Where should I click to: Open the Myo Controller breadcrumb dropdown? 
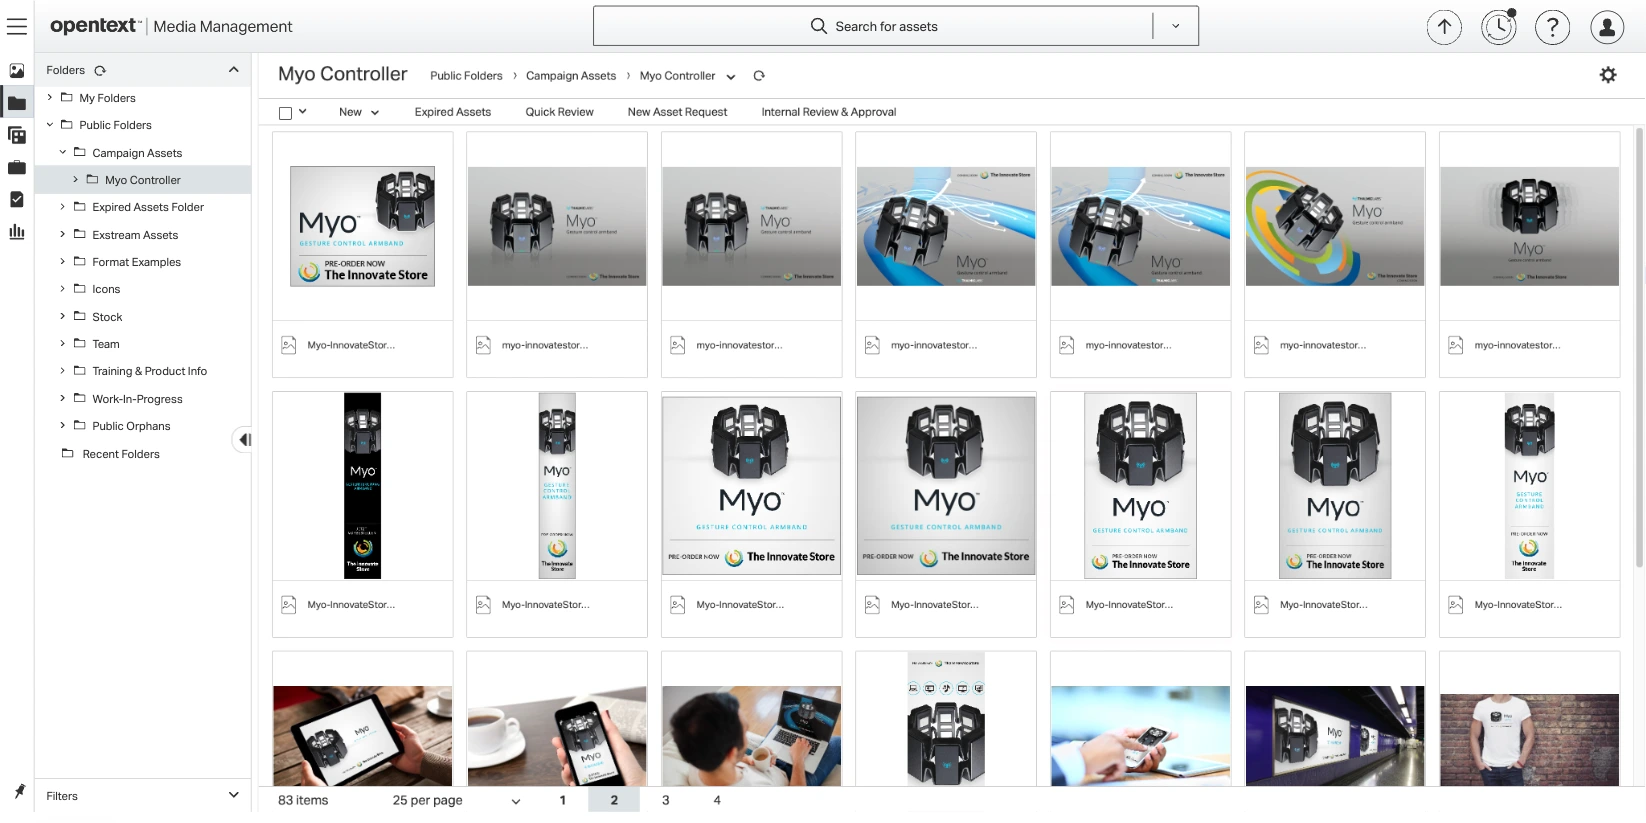coord(731,77)
